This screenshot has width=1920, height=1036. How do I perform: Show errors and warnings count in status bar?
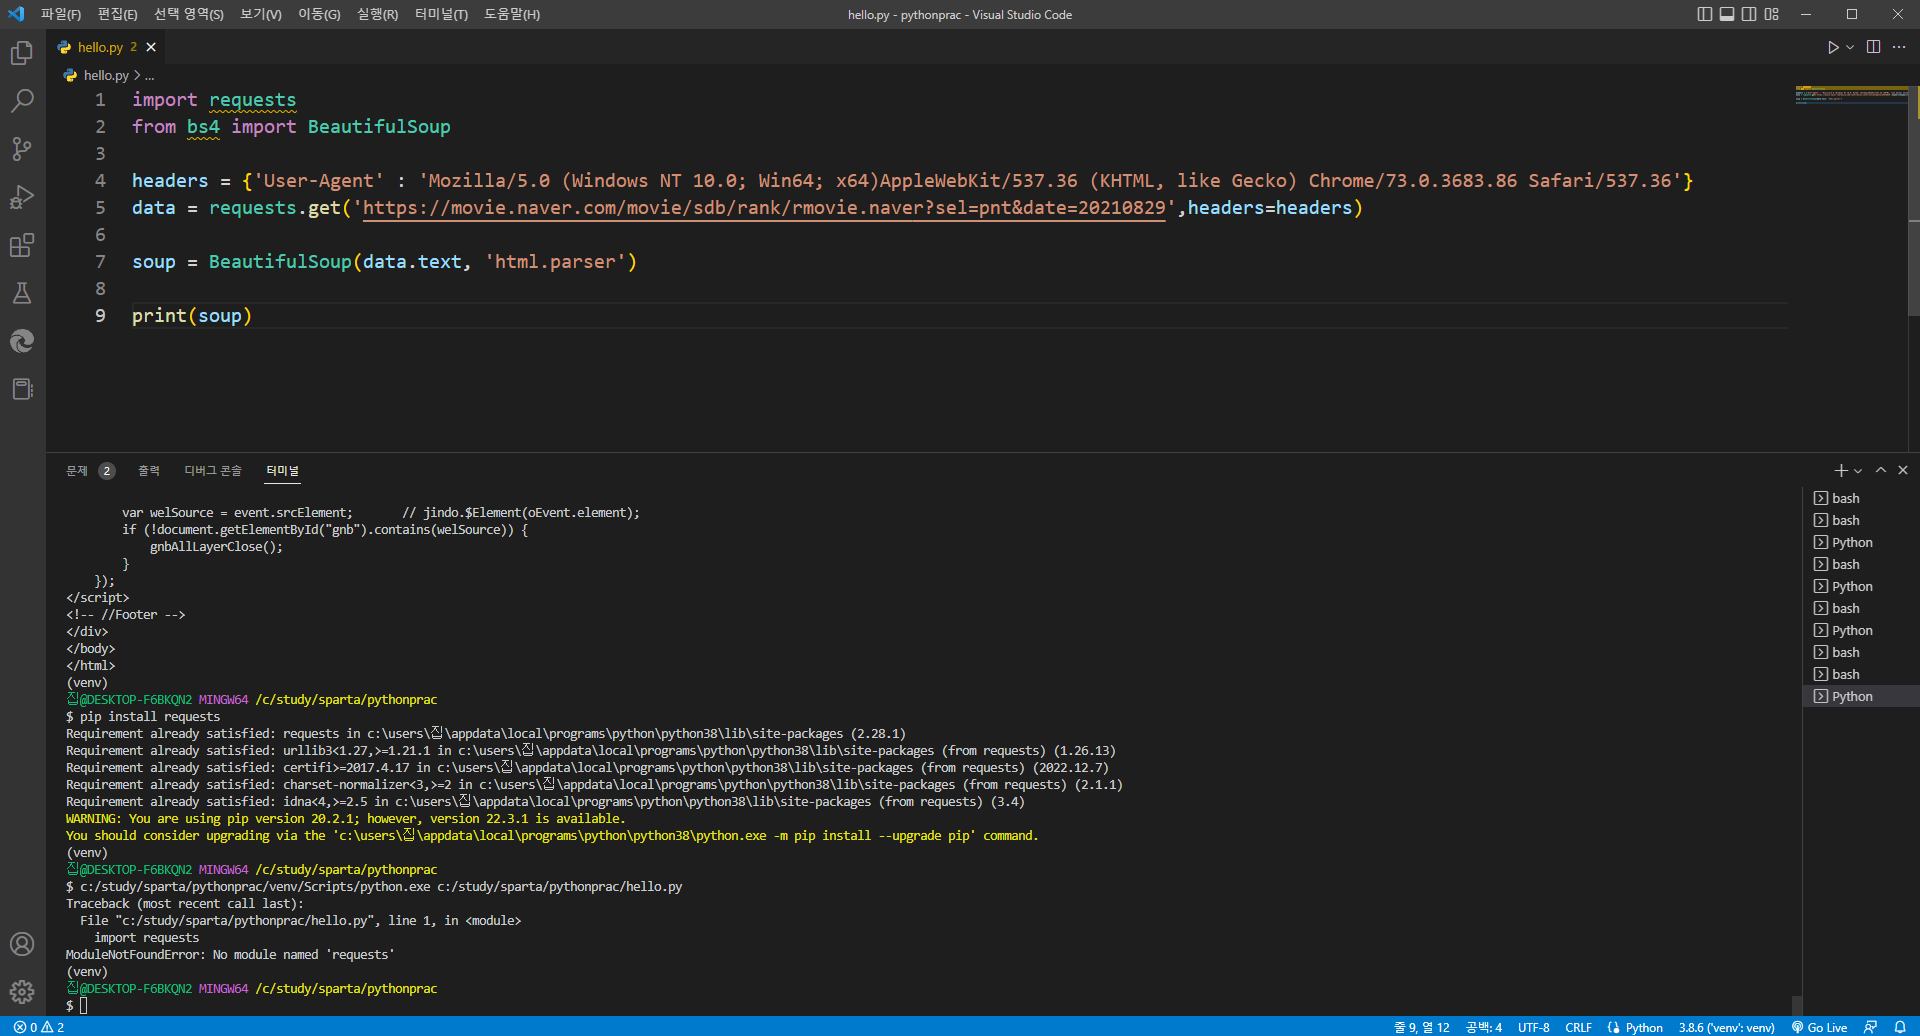tap(39, 1027)
